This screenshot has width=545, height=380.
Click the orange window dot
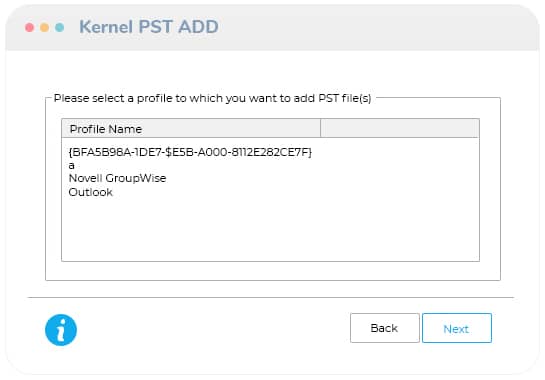tap(44, 27)
